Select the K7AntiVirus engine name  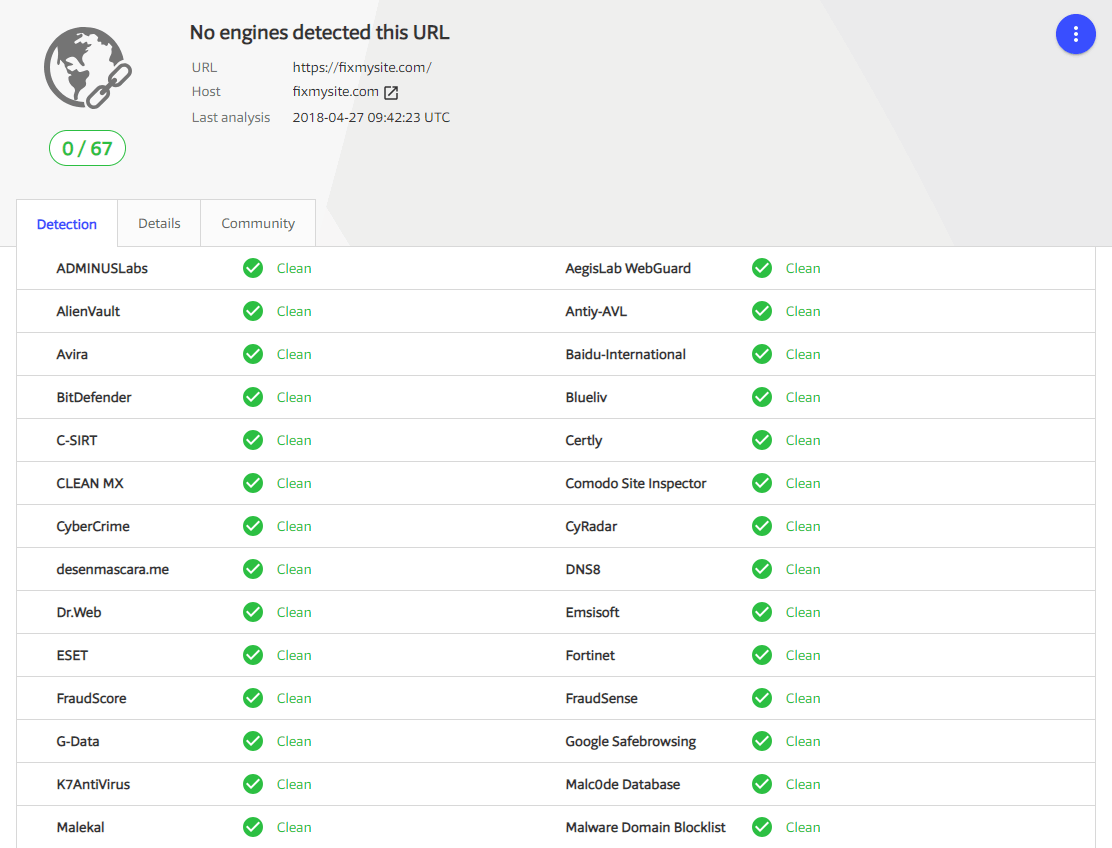[x=93, y=784]
